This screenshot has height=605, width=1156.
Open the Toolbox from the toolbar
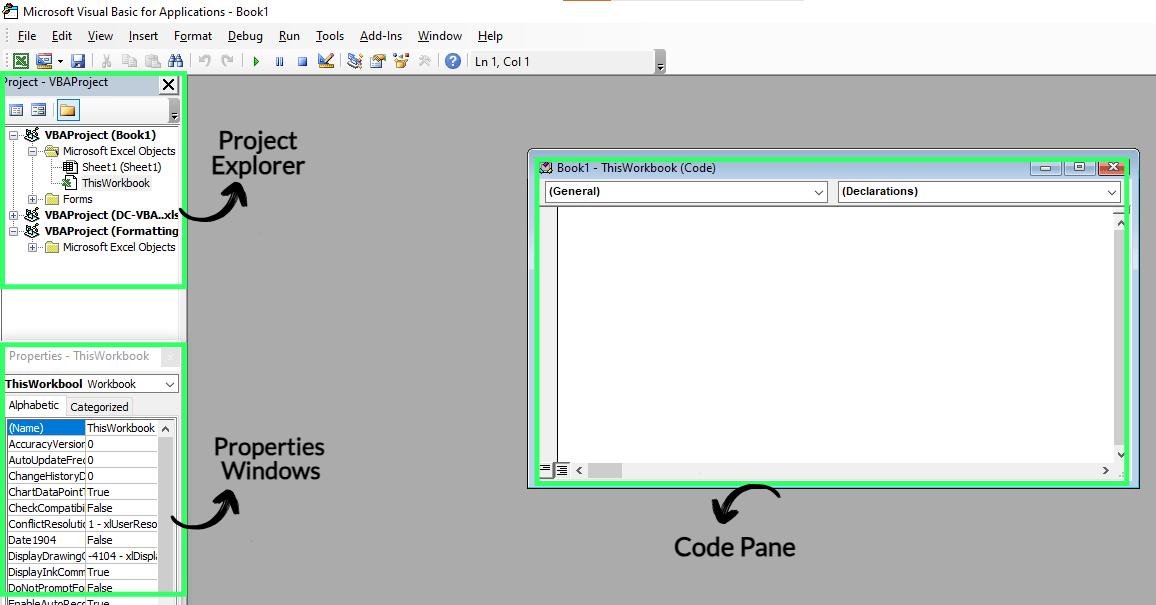[x=423, y=60]
